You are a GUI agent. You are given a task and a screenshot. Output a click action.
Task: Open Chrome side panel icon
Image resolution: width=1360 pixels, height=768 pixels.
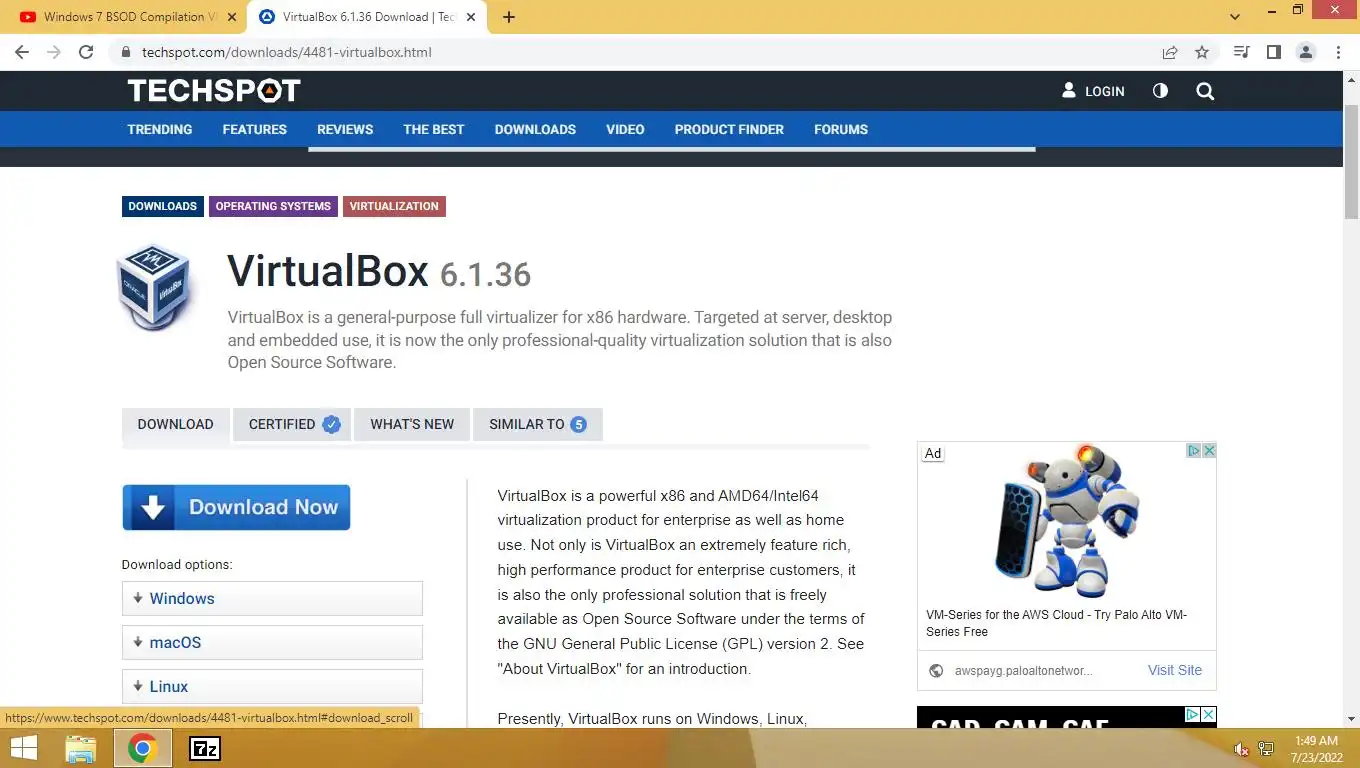coord(1273,52)
